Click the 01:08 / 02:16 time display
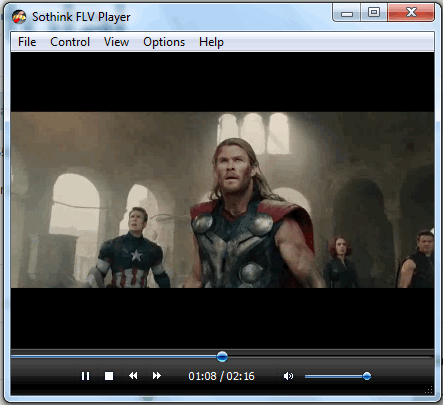 pos(221,376)
